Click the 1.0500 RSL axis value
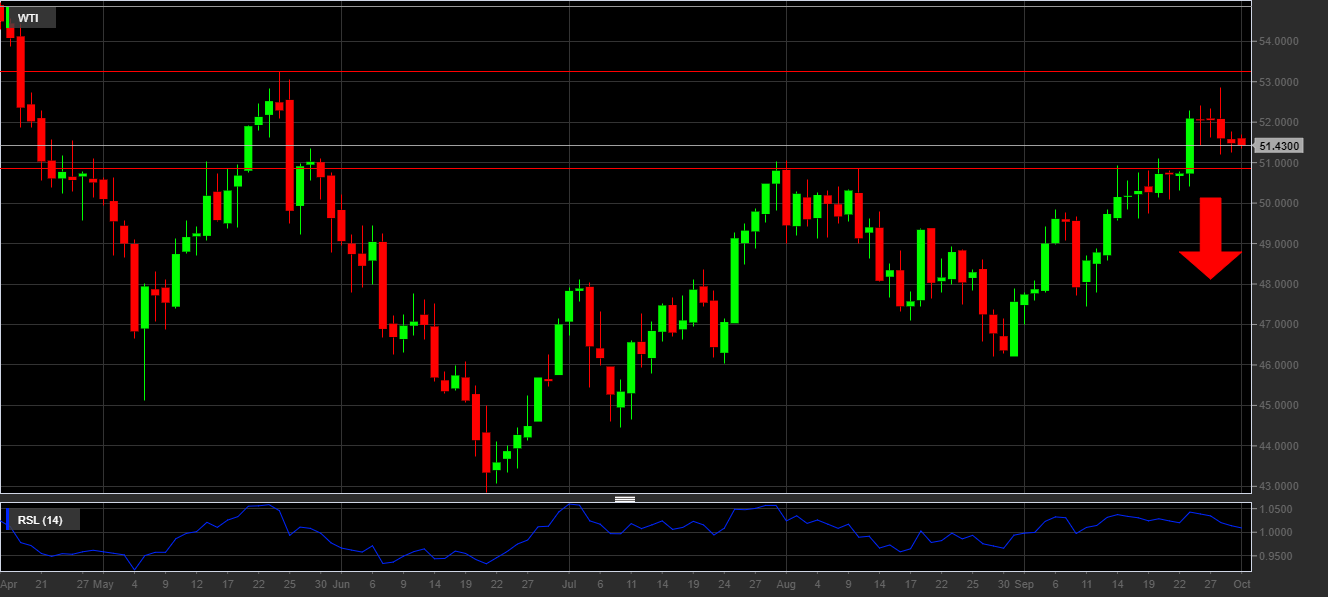This screenshot has width=1328, height=597. click(1280, 510)
